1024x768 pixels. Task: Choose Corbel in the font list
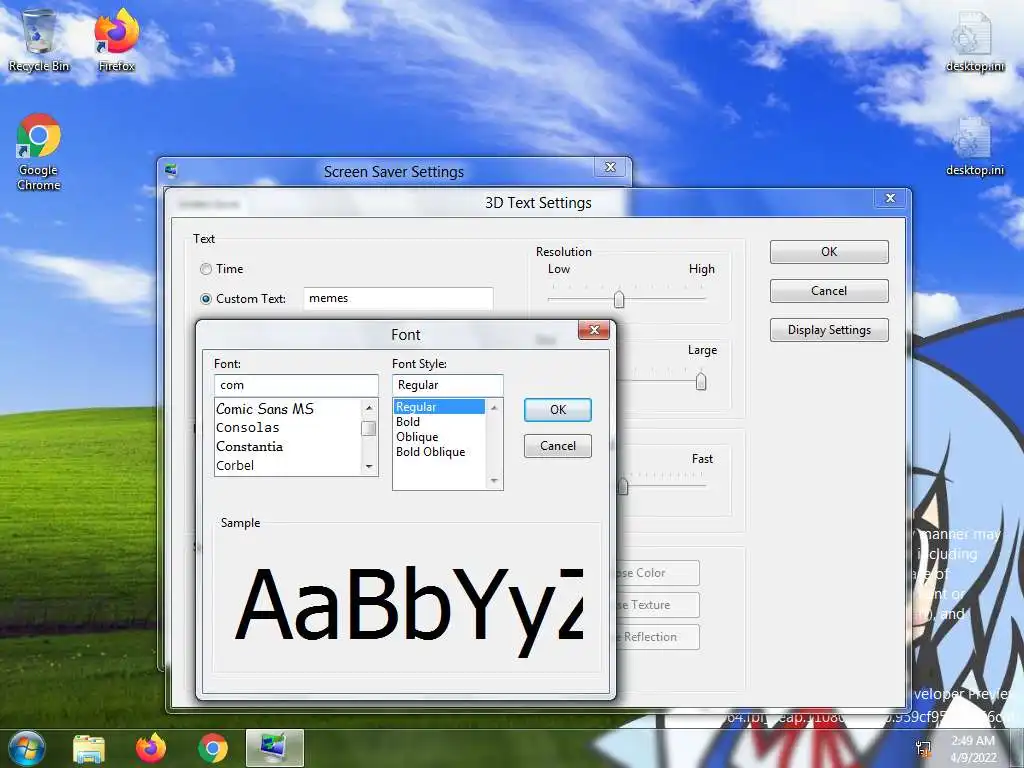(287, 466)
